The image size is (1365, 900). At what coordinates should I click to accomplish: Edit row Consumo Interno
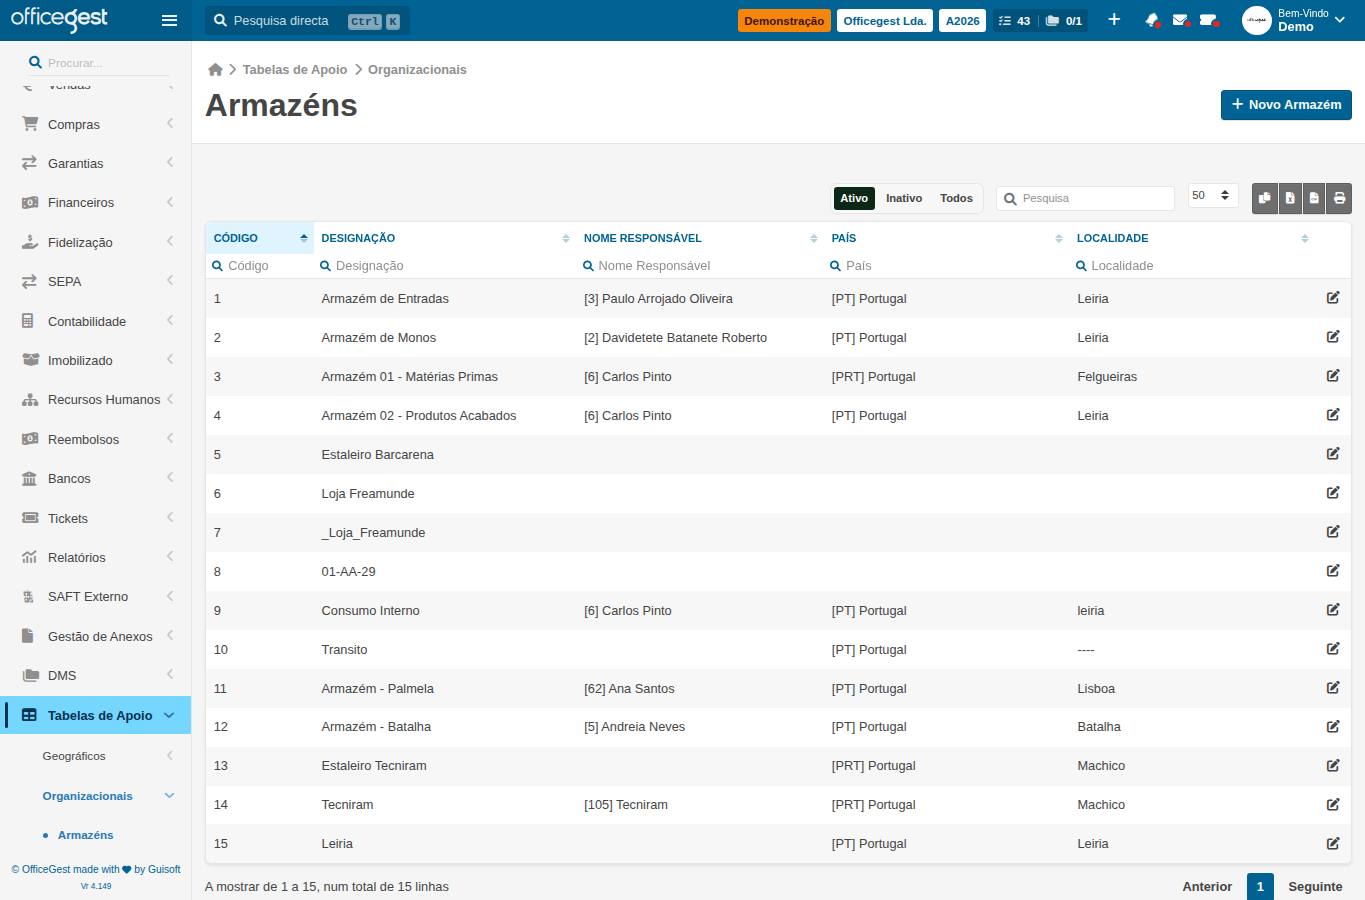pos(1333,610)
